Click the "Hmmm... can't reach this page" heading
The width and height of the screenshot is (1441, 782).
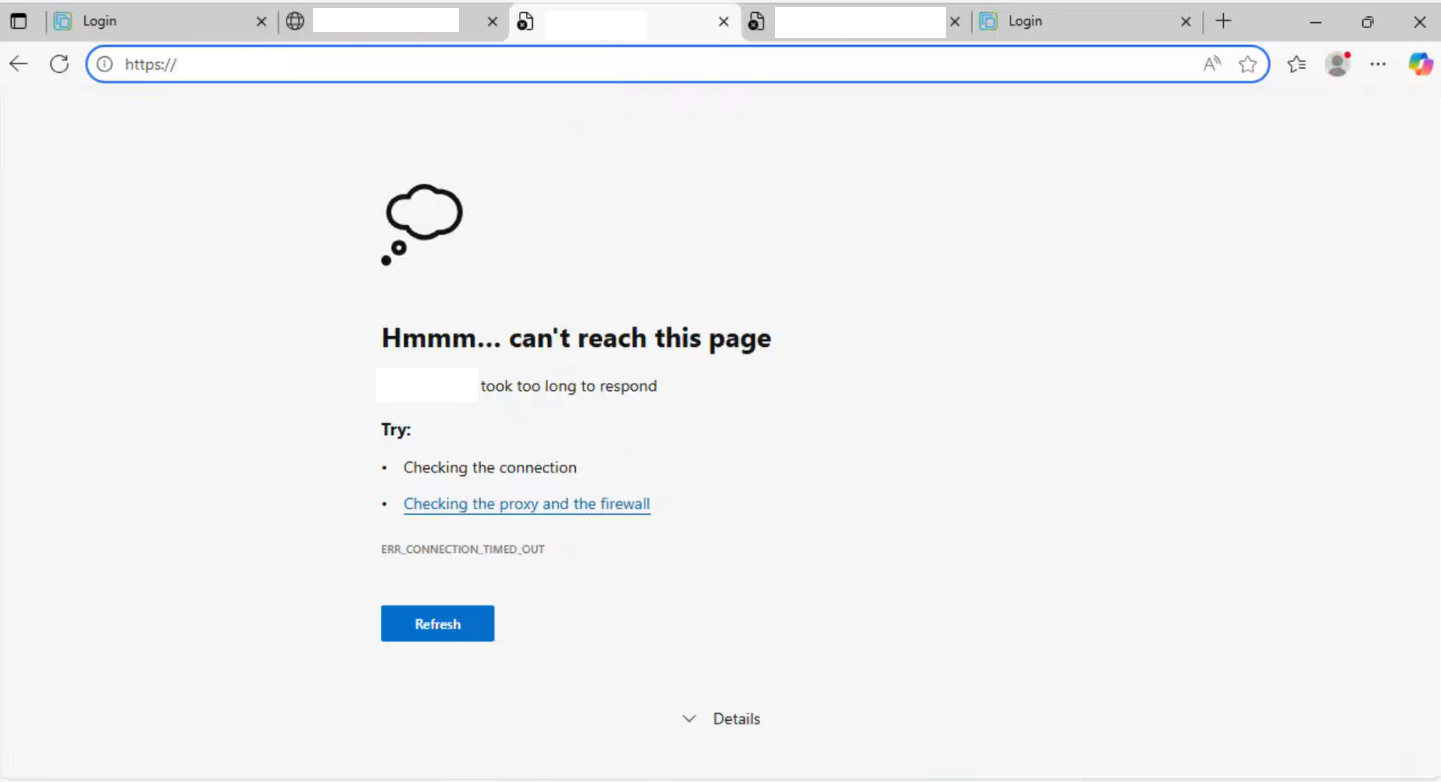coord(576,338)
